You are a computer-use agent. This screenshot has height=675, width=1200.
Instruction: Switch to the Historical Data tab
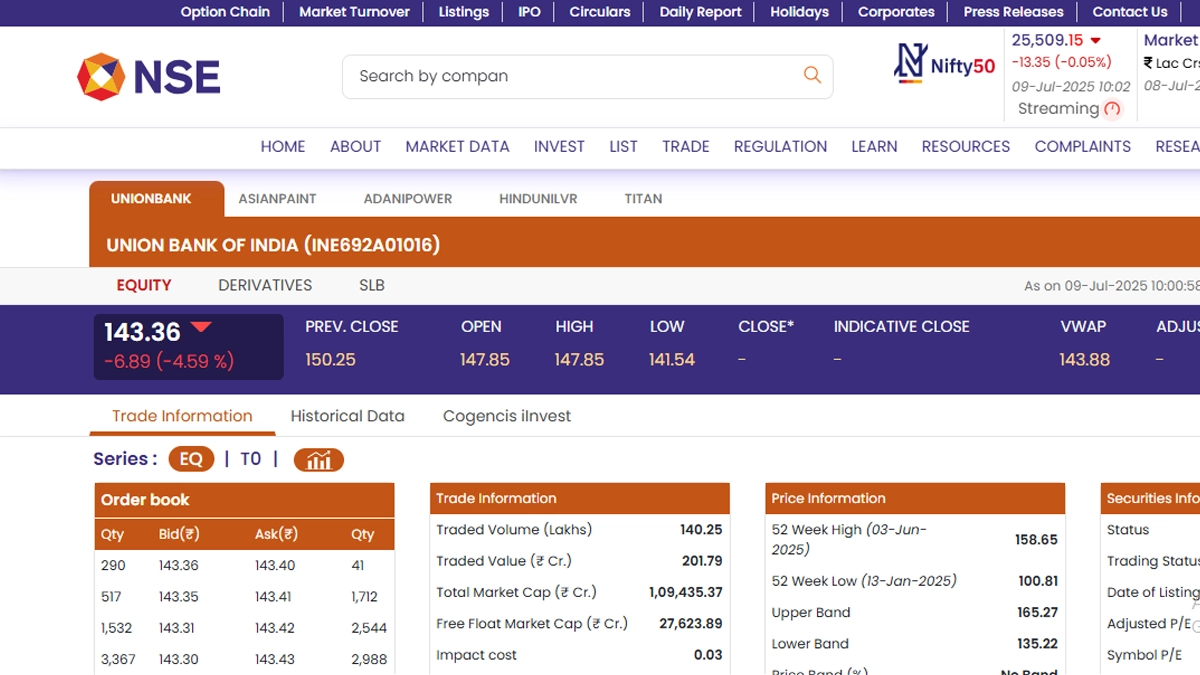pos(347,416)
